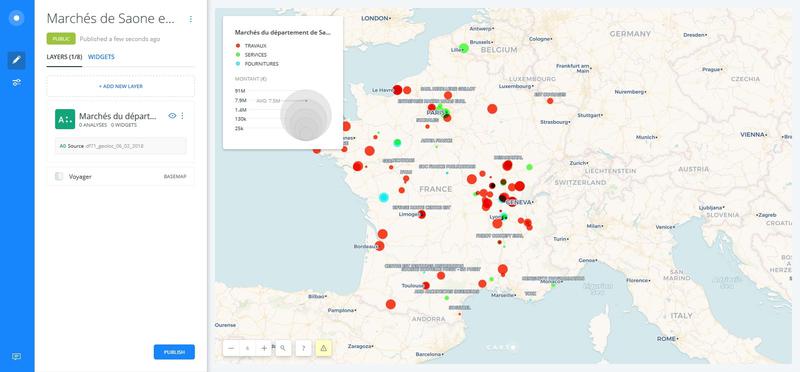Viewport: 800px width, 372px height.
Task: Select the pencil edit mode icon
Action: point(16,60)
